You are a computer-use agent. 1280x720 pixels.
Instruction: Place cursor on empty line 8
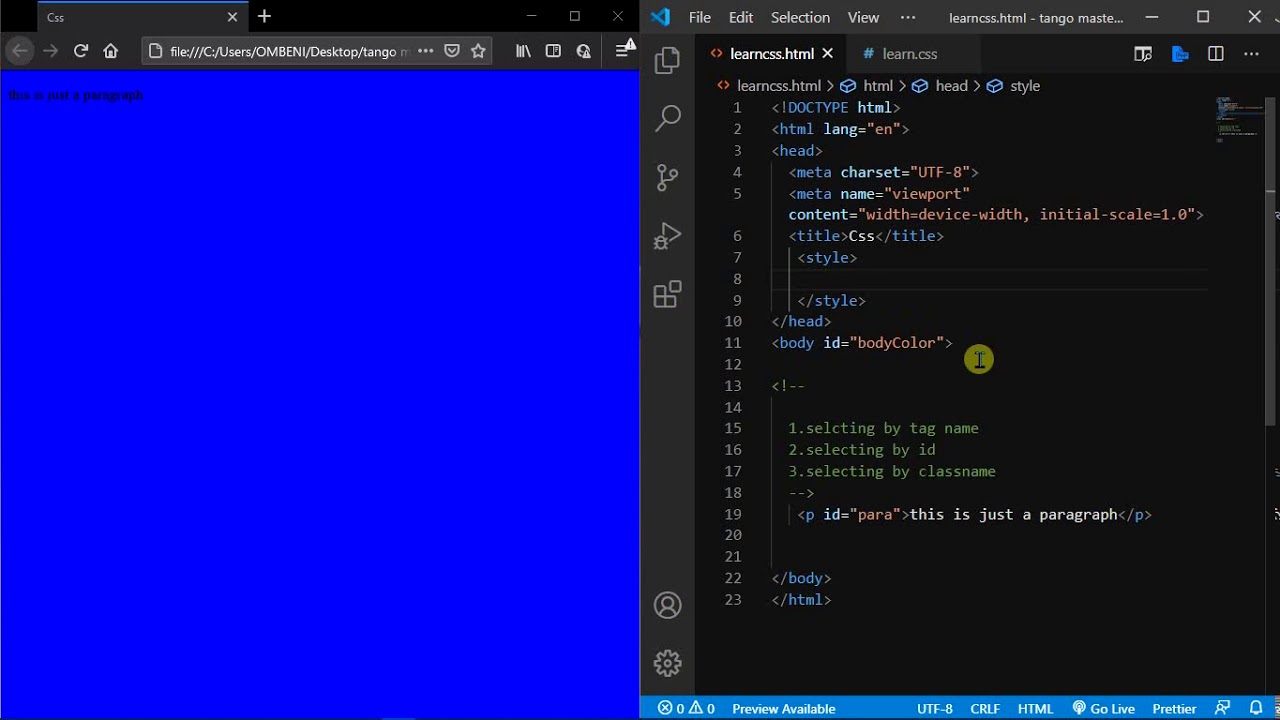pyautogui.click(x=990, y=279)
